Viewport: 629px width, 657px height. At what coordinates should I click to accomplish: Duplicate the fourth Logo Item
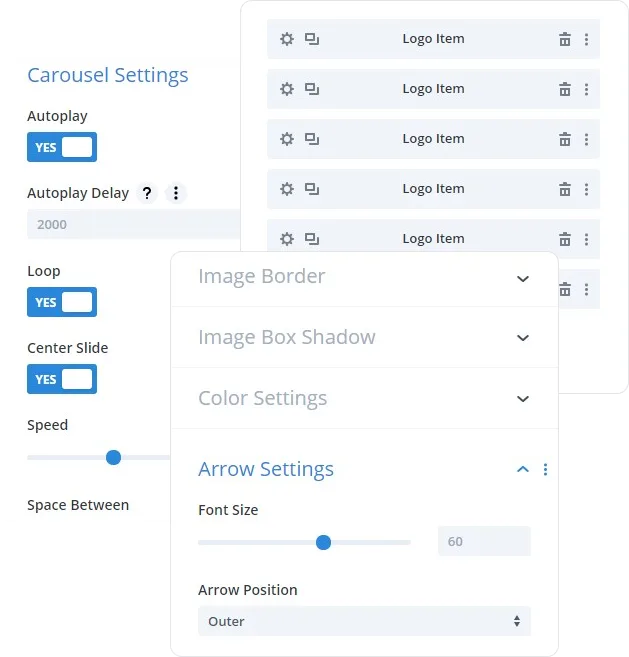pyautogui.click(x=312, y=189)
